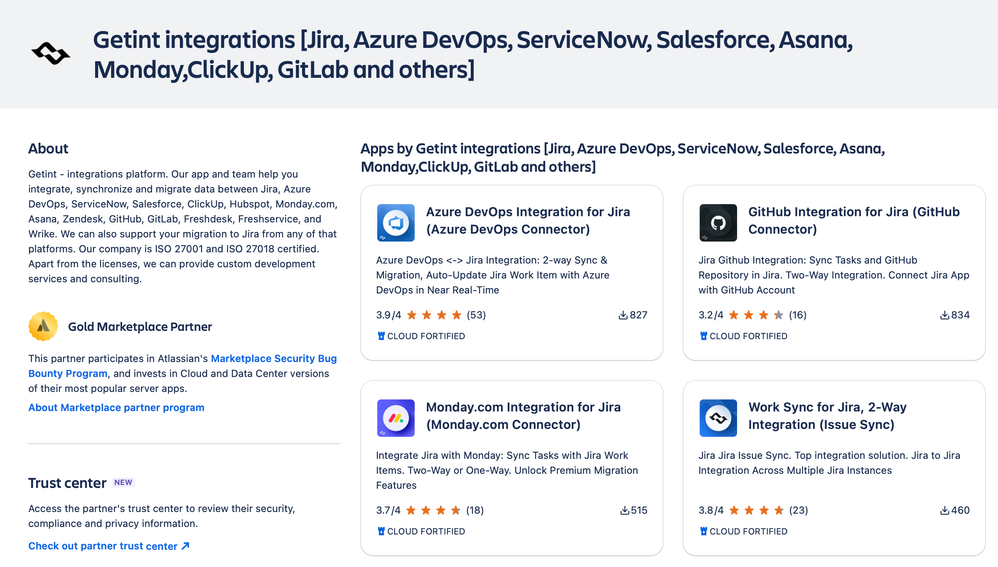Click the star rating on GitHub Integration card
The height and width of the screenshot is (567, 998).
756,315
